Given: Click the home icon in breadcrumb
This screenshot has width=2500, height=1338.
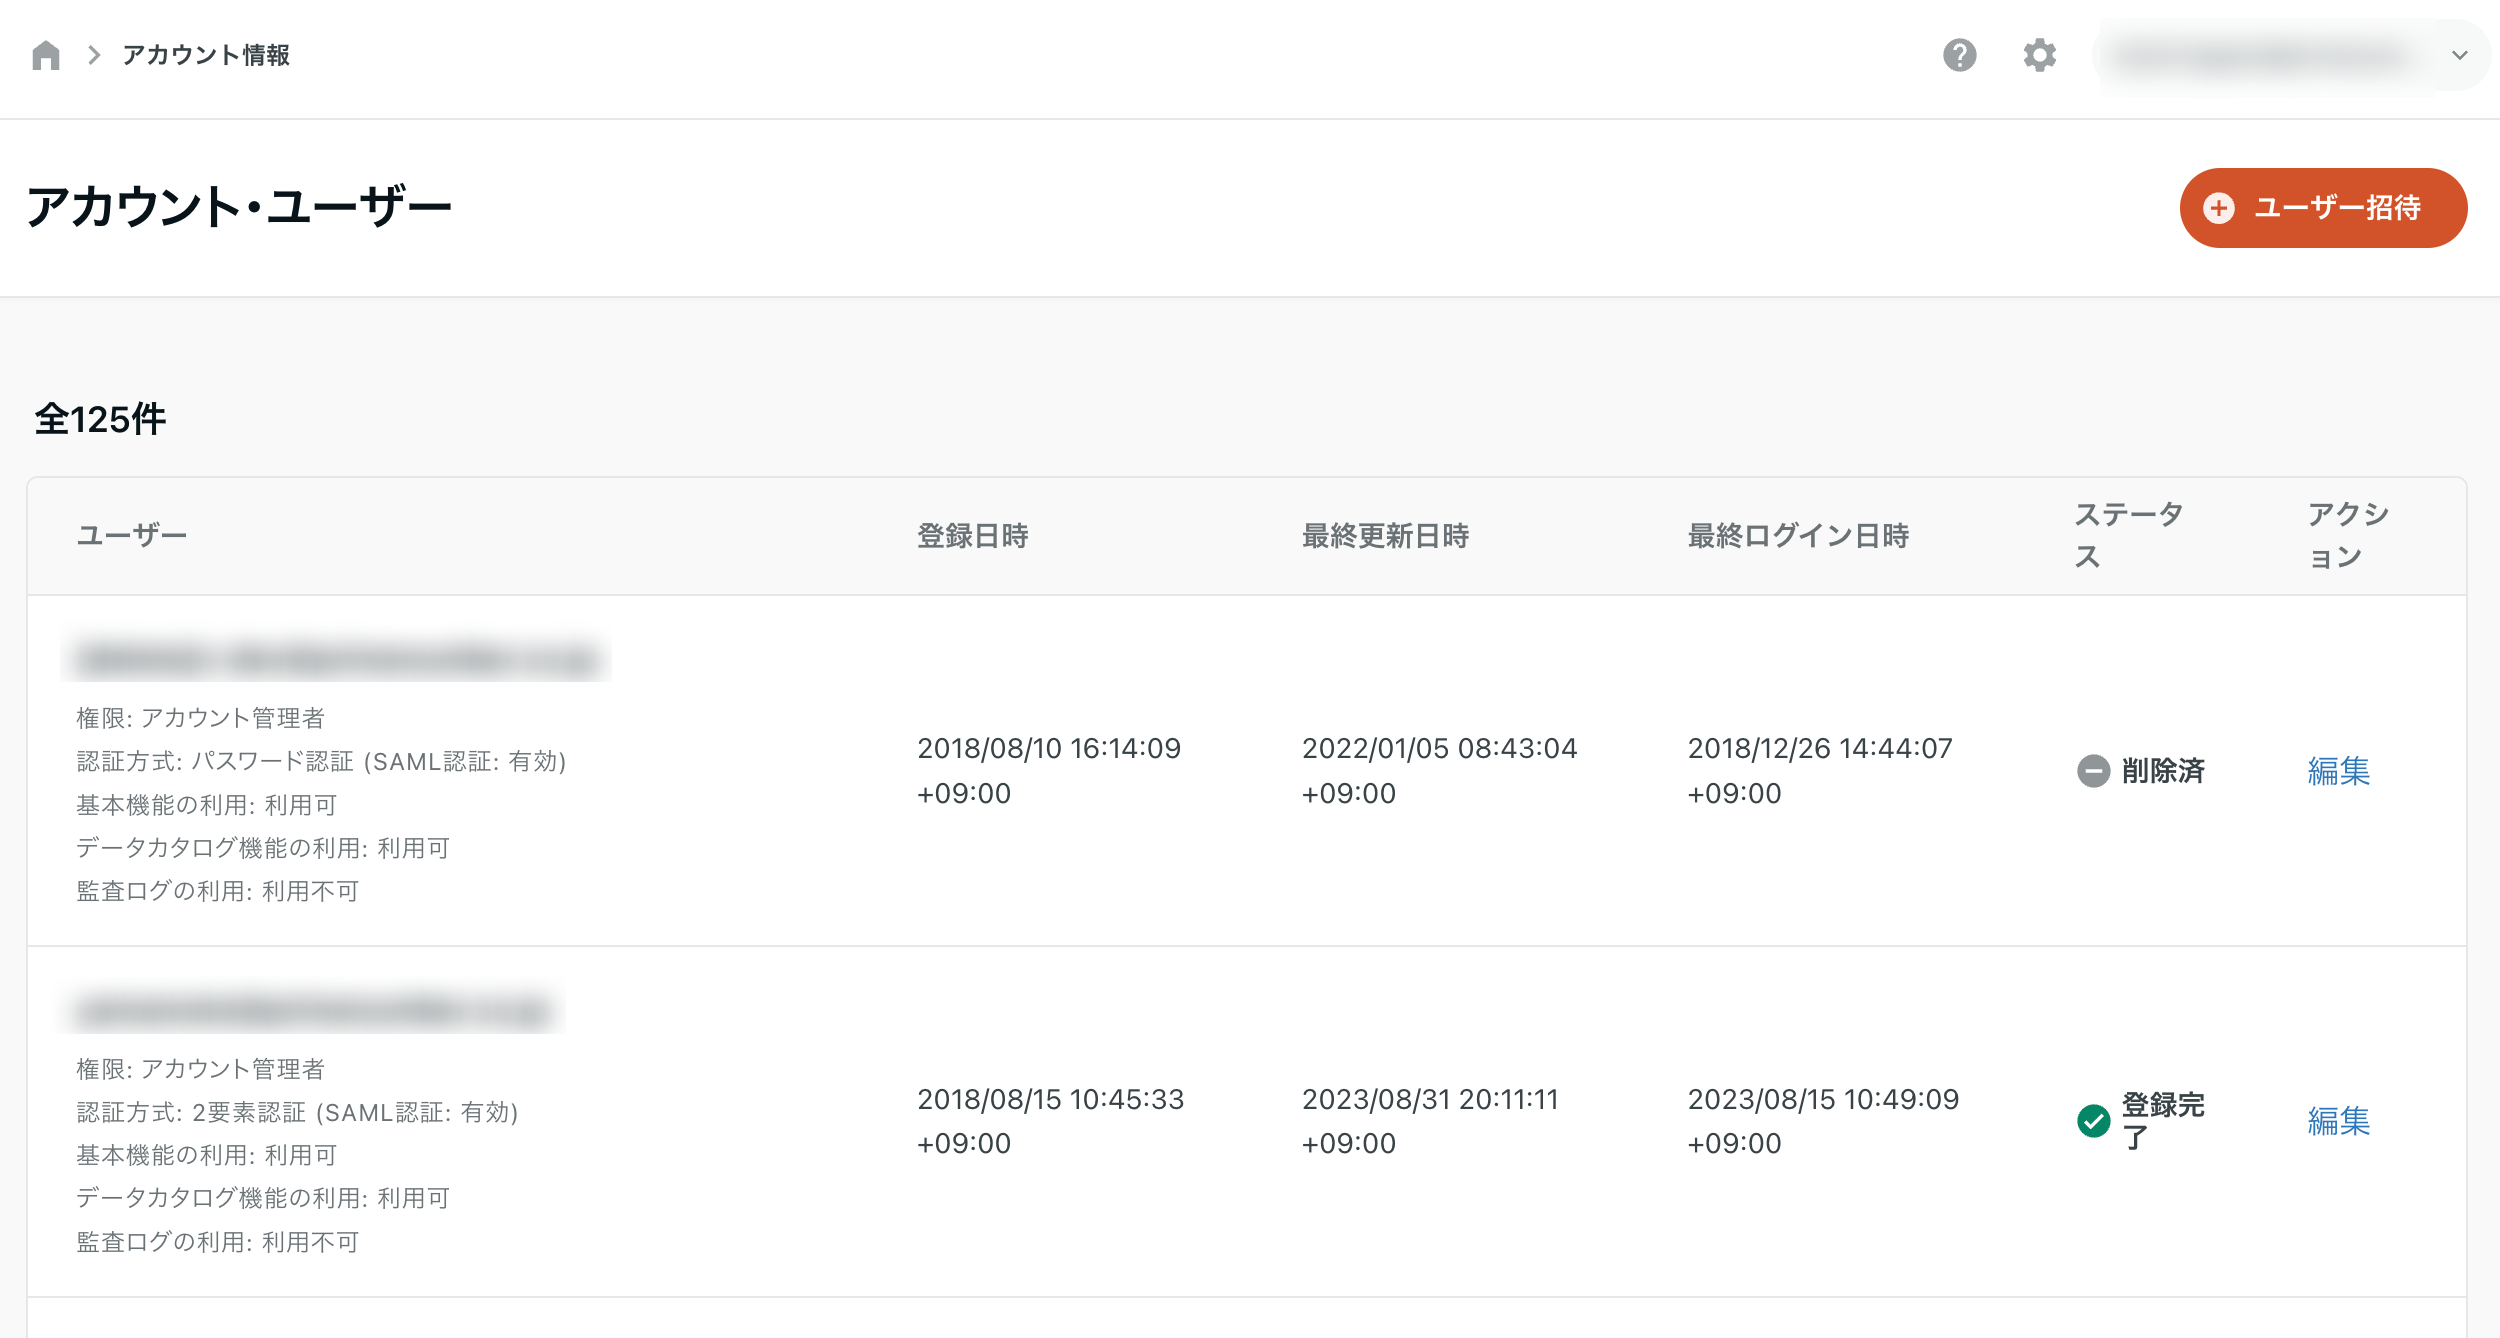Looking at the screenshot, I should point(46,55).
